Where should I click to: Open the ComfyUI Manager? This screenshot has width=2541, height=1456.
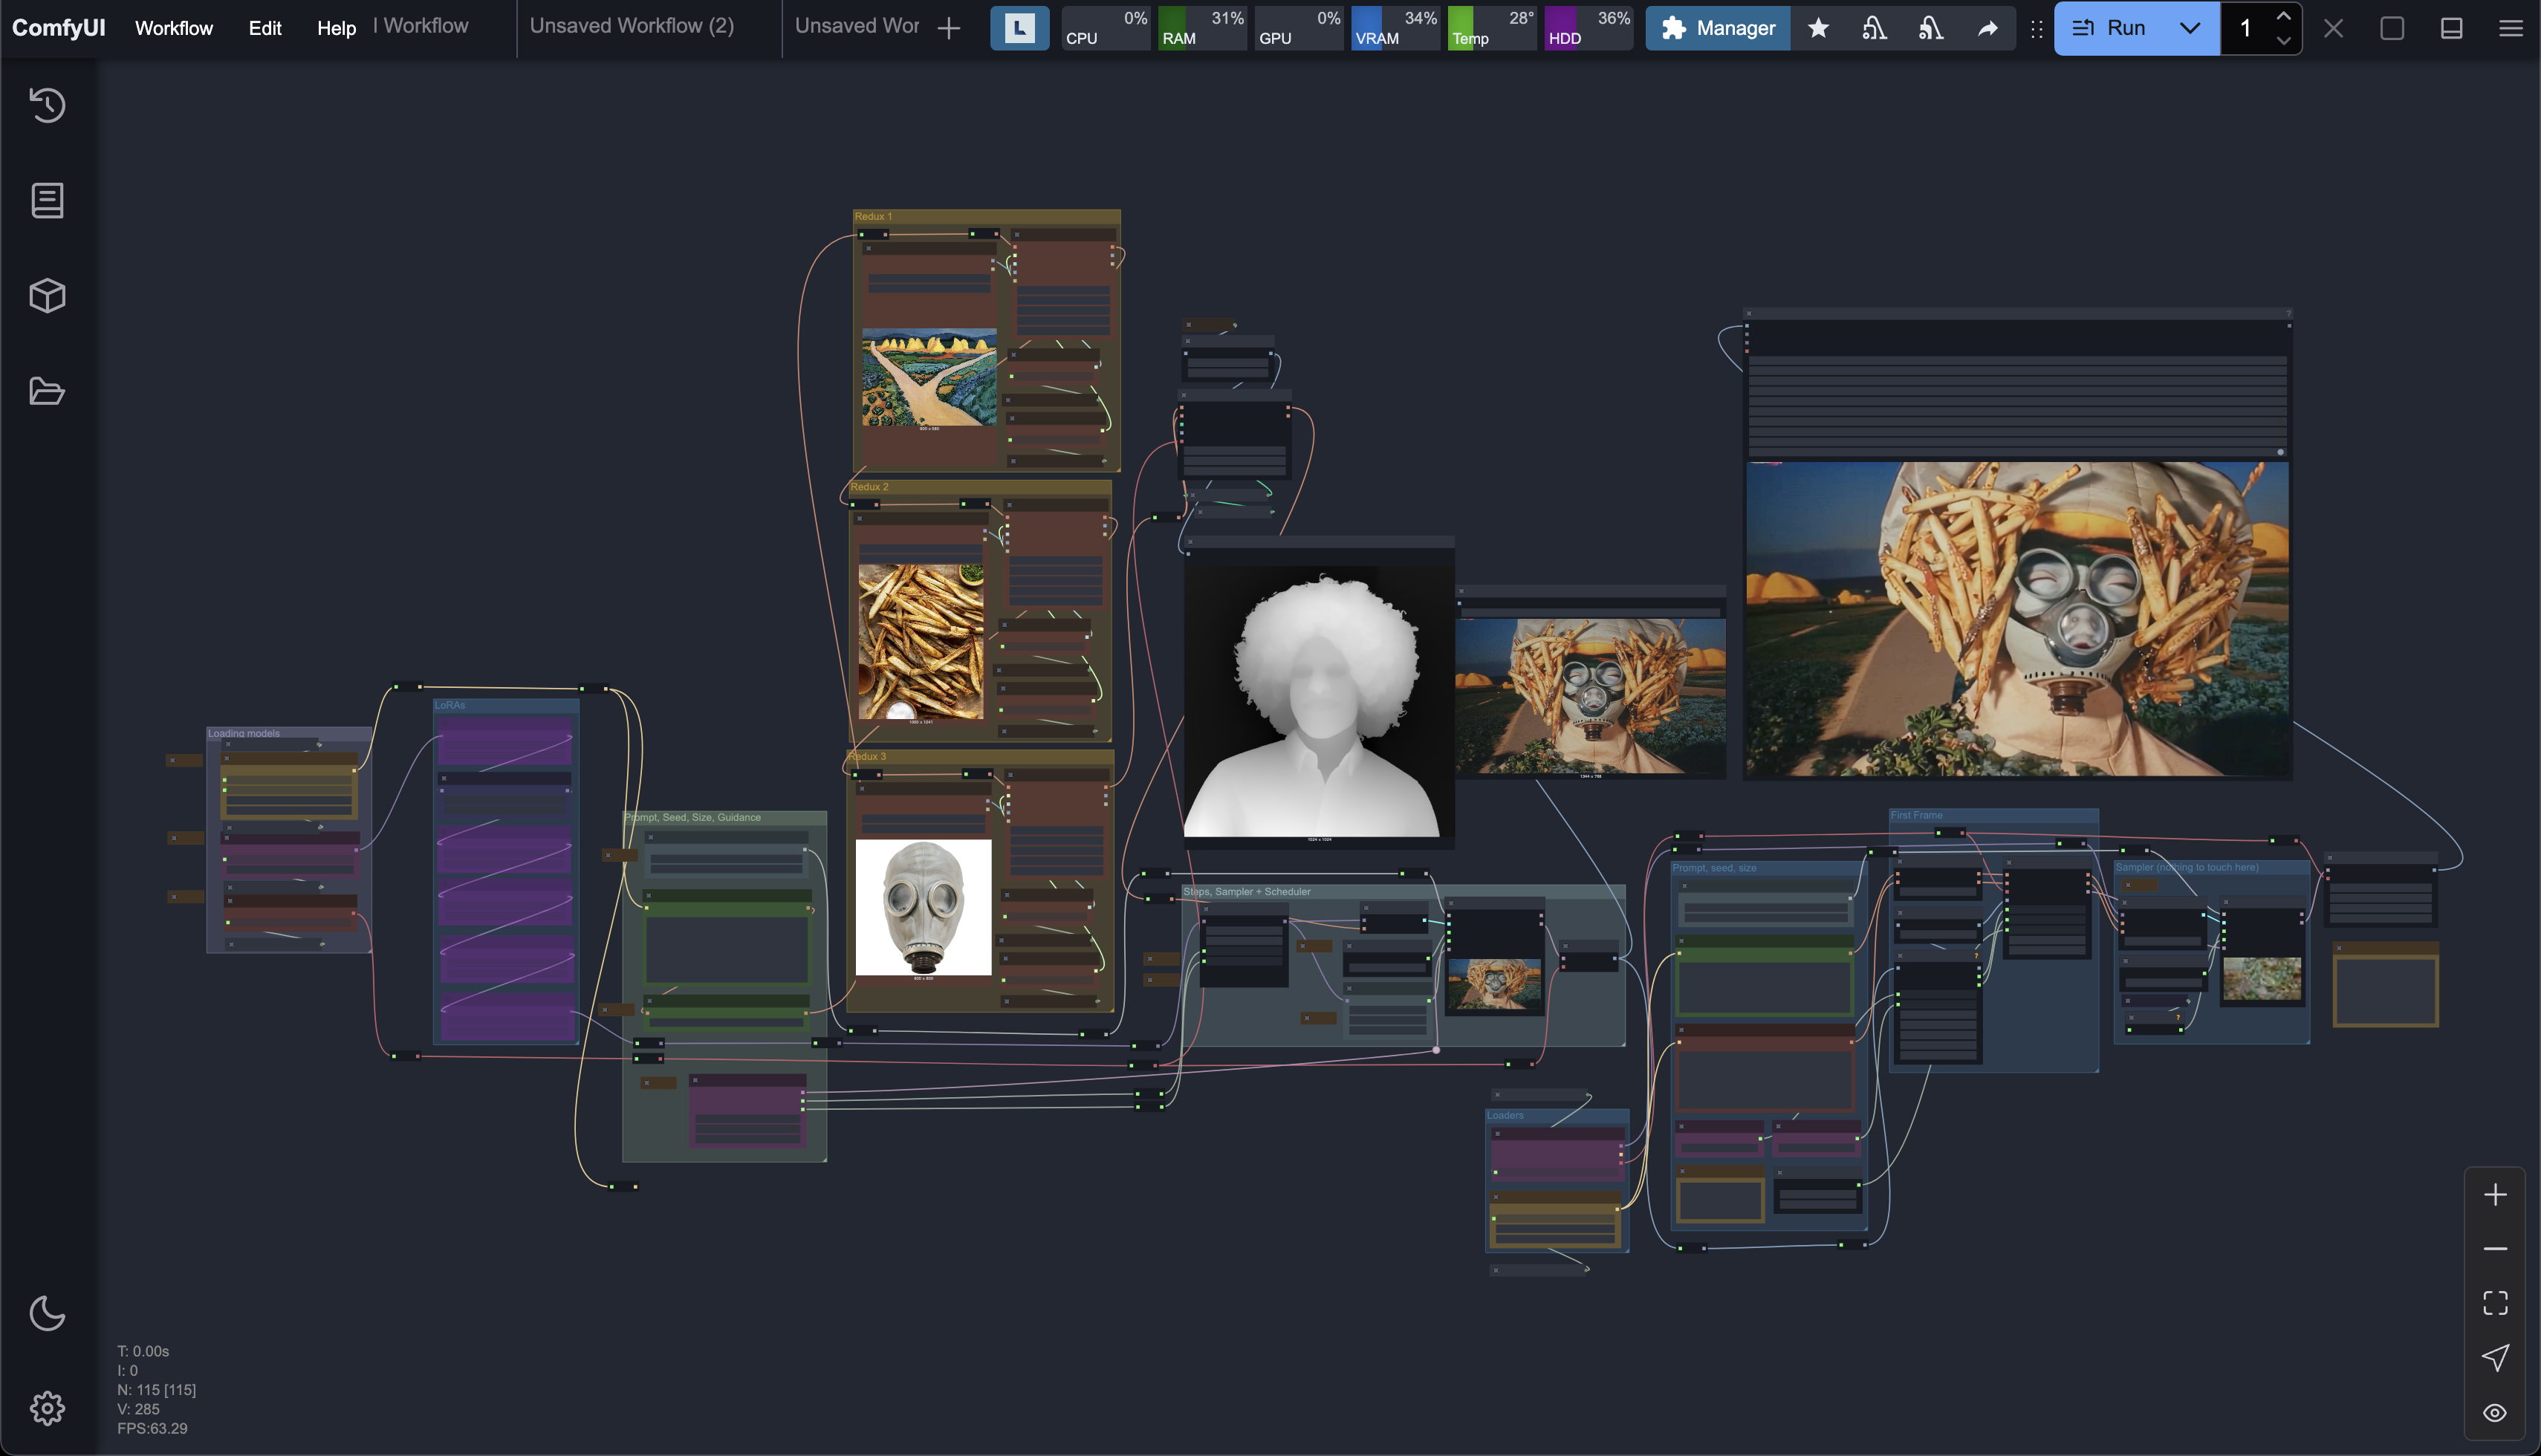1717,28
